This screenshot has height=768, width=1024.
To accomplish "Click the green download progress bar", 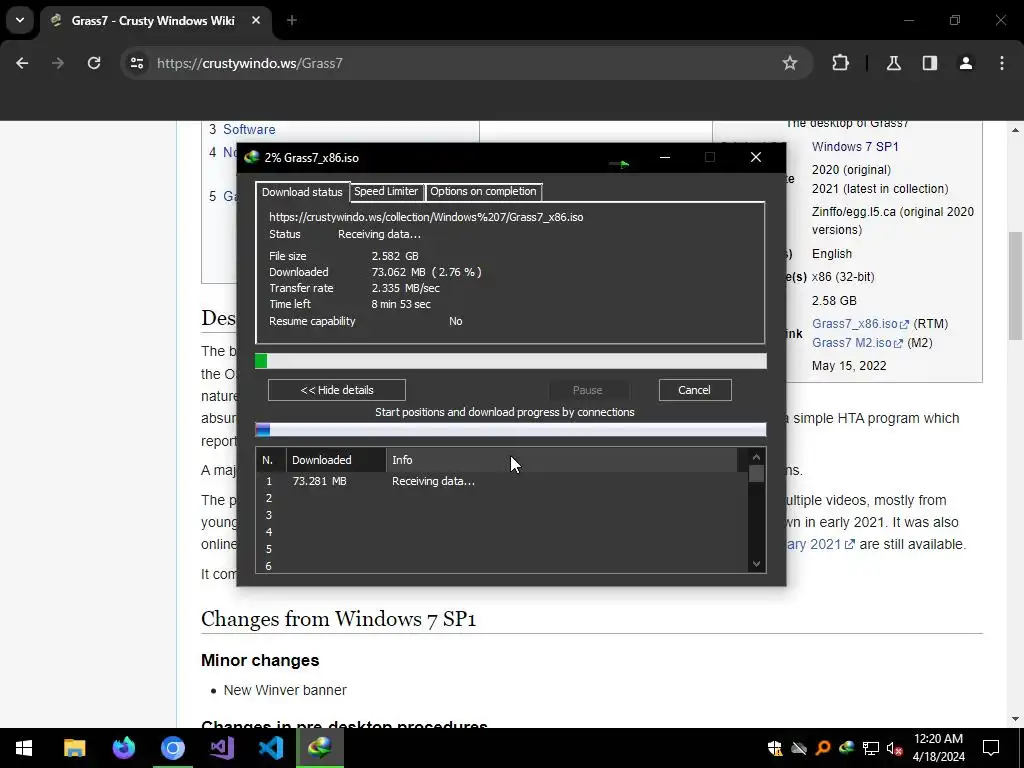I will point(511,361).
